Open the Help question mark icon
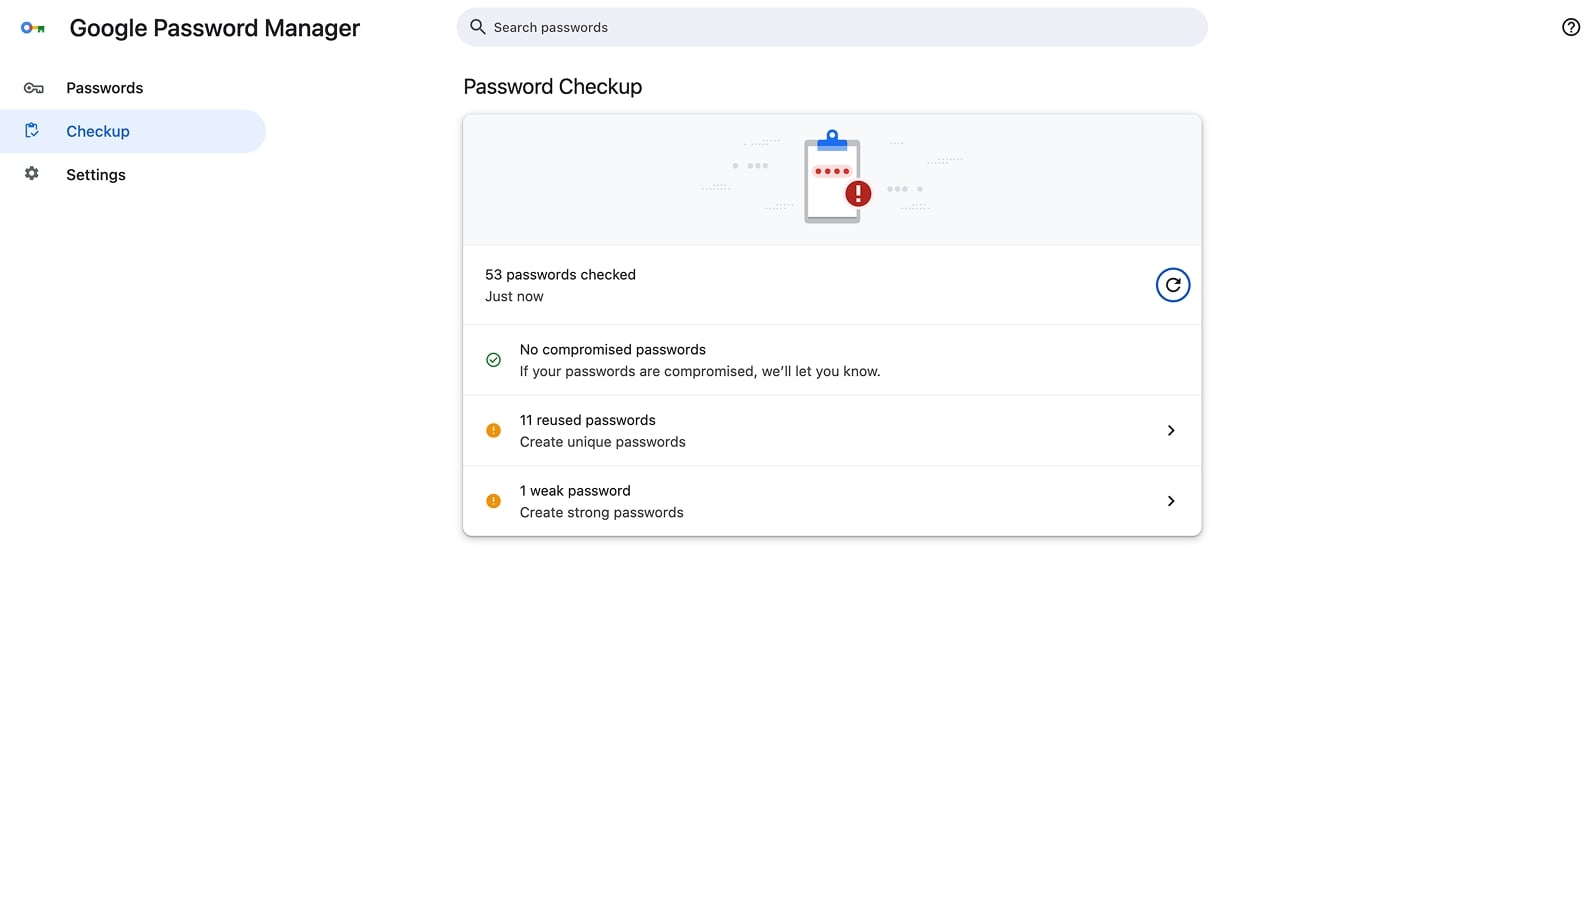Viewport: 1593px width, 900px height. (1570, 27)
